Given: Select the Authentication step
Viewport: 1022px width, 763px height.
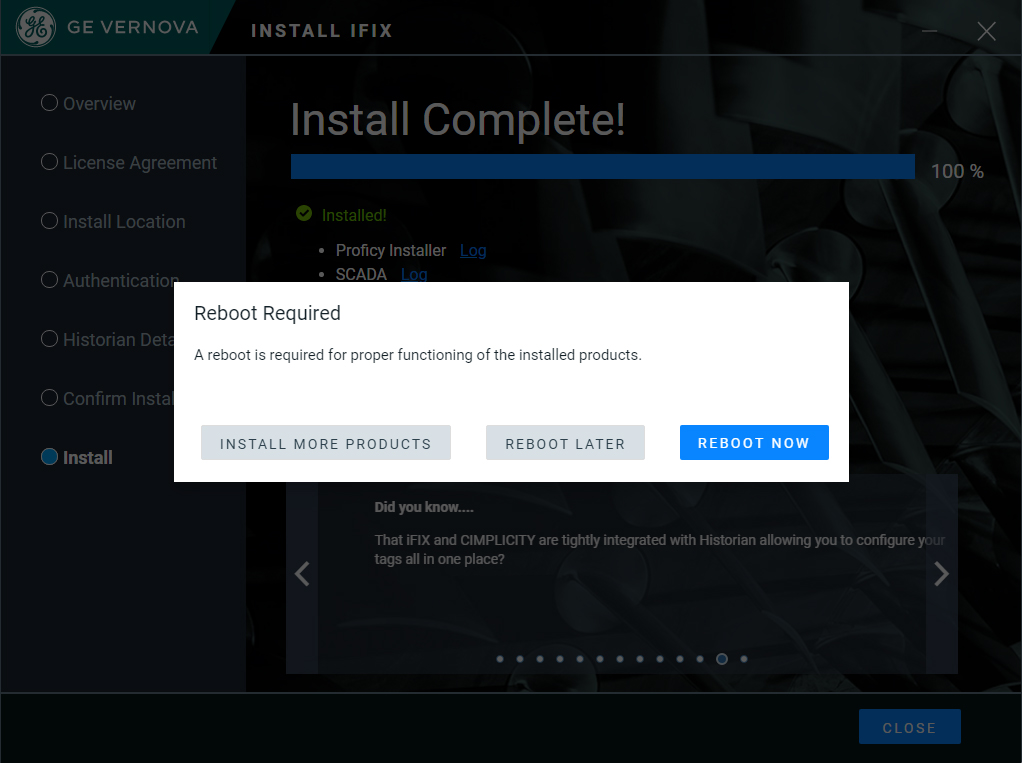Looking at the screenshot, I should pyautogui.click(x=110, y=280).
